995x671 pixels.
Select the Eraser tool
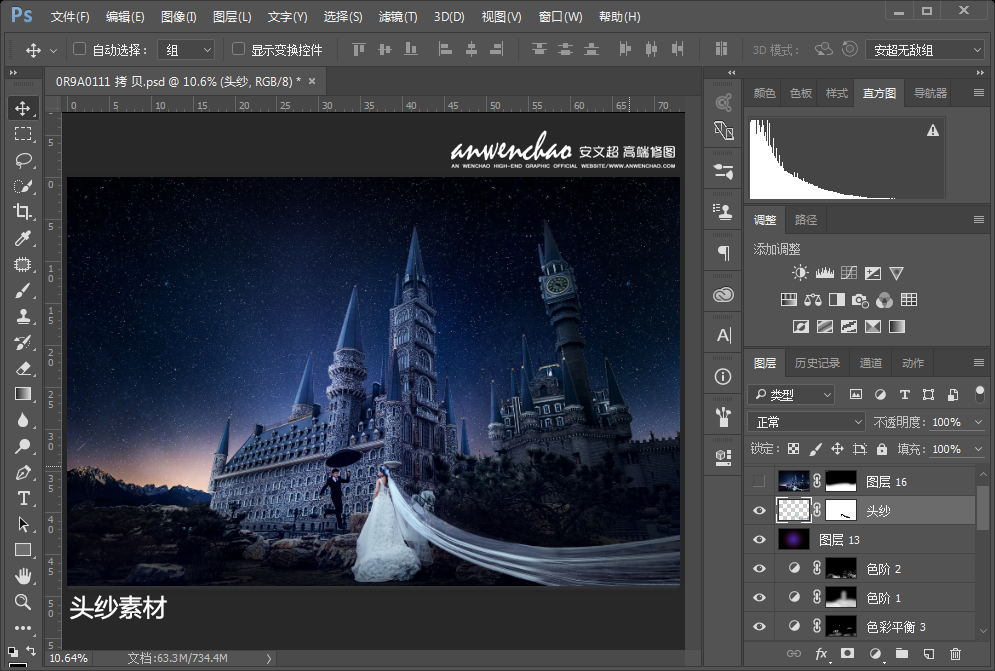(x=23, y=368)
